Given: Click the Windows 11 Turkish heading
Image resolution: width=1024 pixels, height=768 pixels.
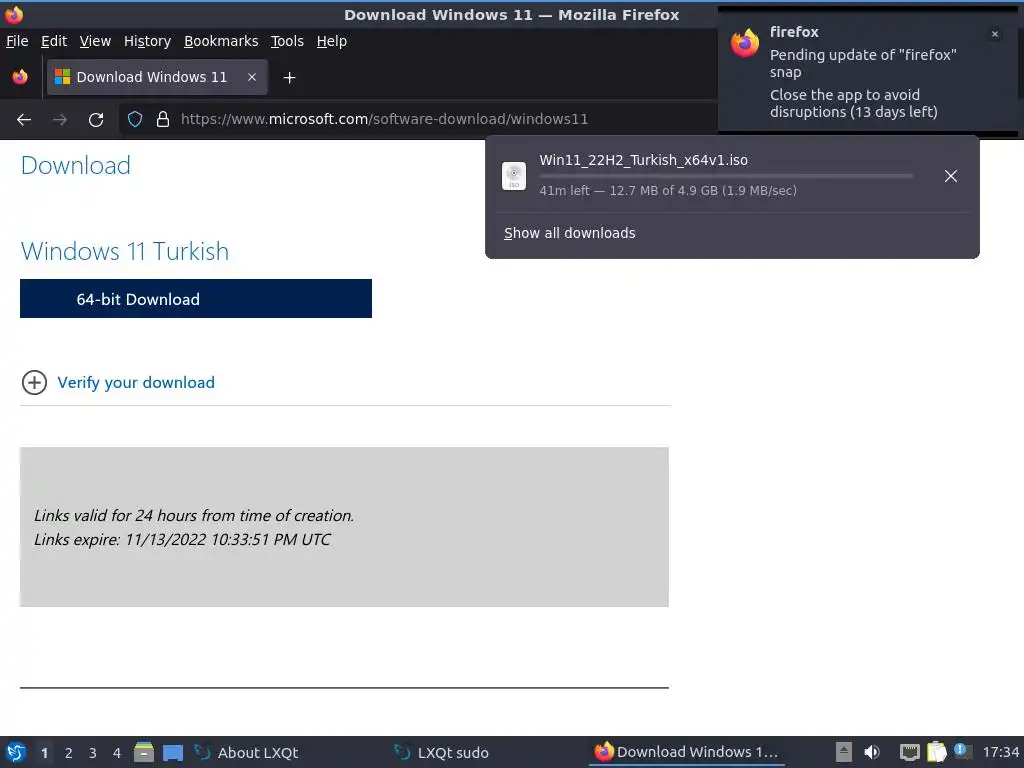Looking at the screenshot, I should coord(125,251).
